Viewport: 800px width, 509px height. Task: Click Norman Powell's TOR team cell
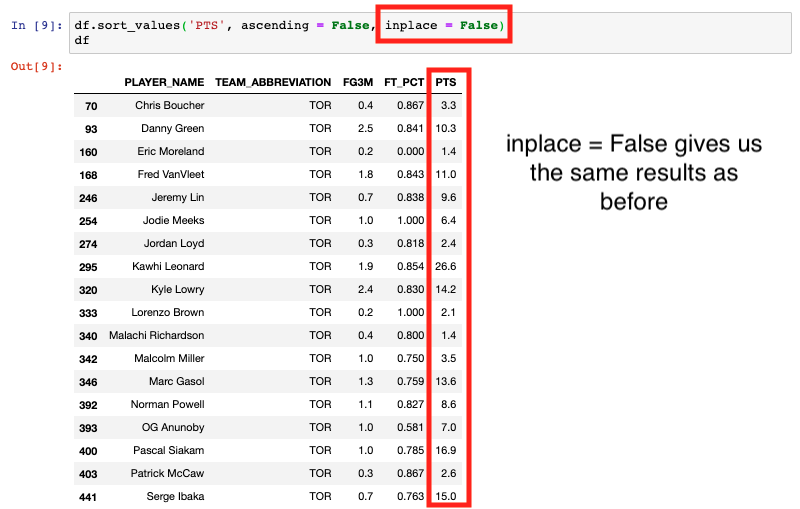[x=320, y=404]
